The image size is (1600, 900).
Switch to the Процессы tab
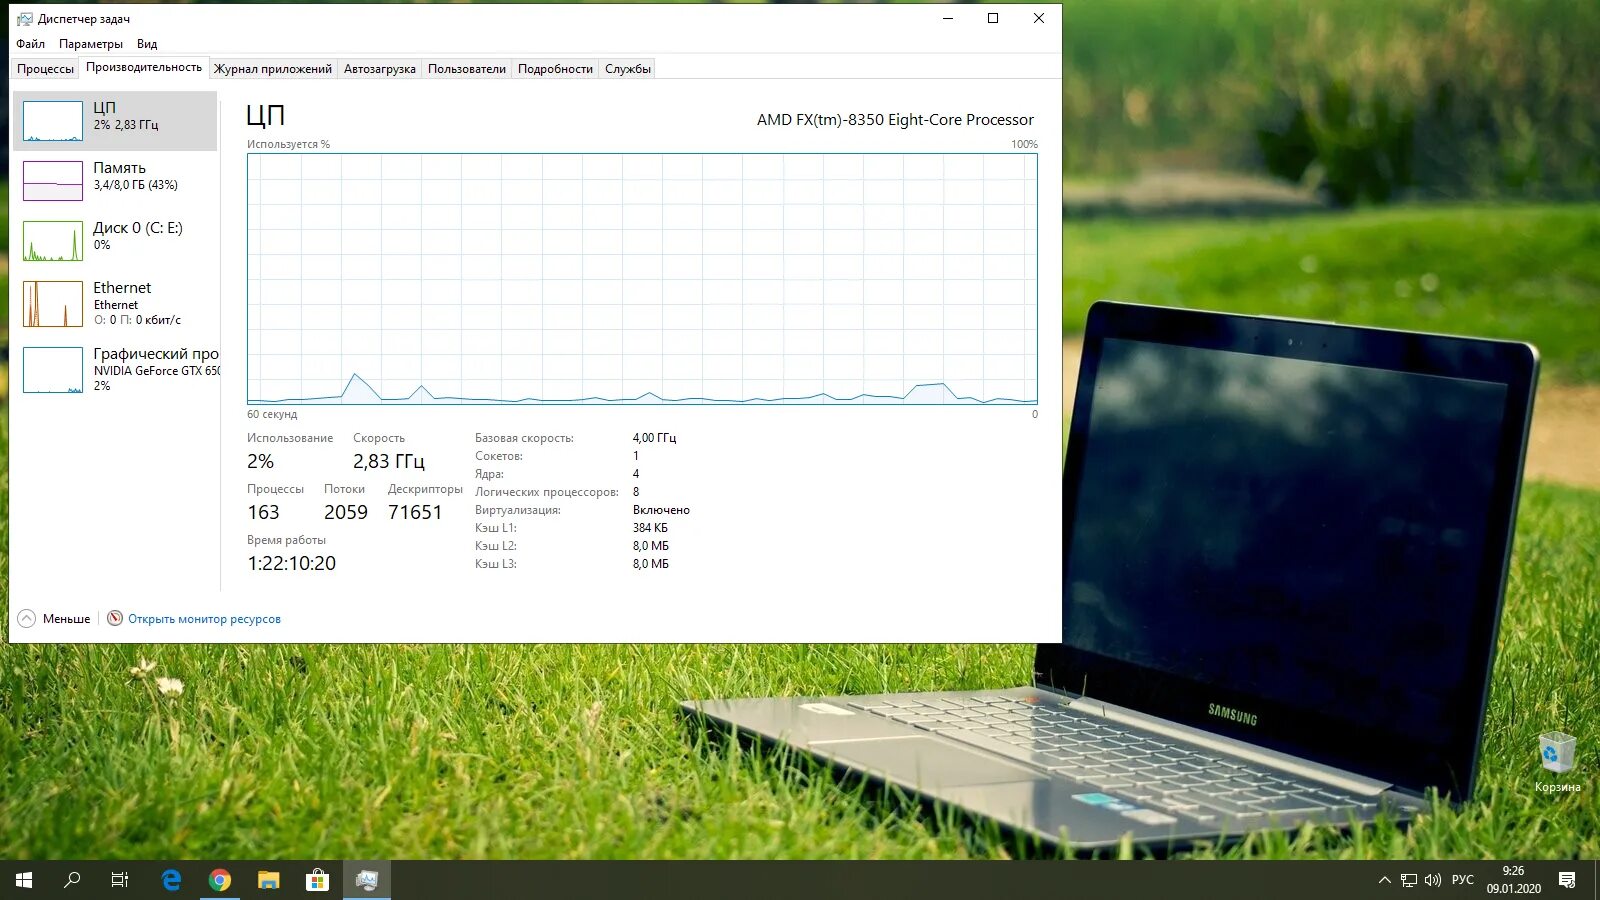click(44, 68)
